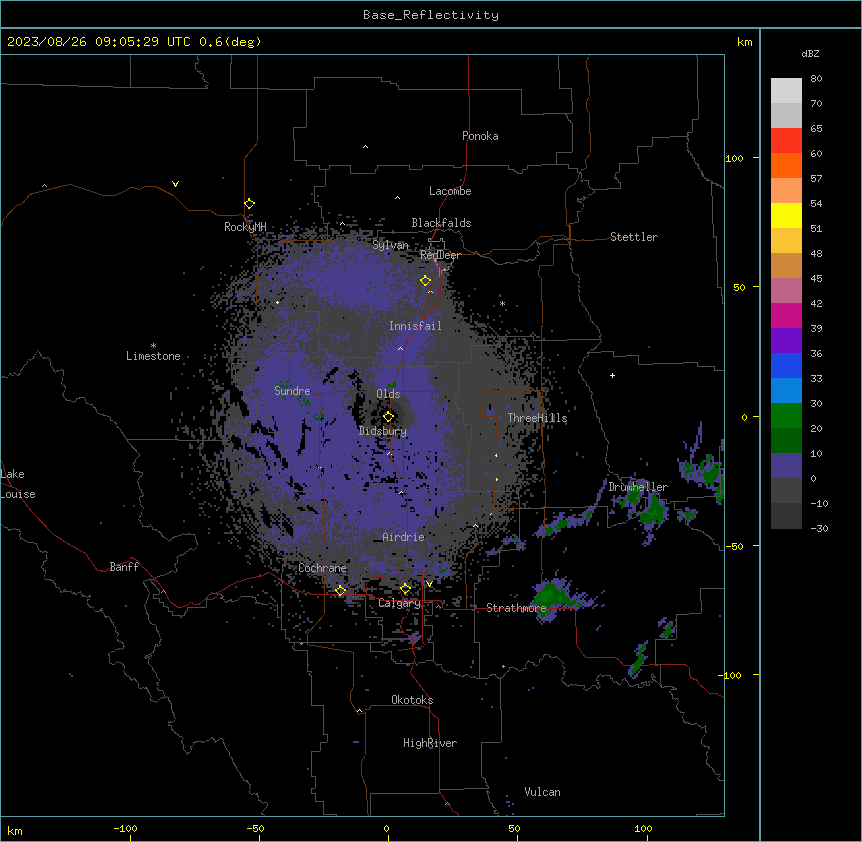This screenshot has height=842, width=862.
Task: Click the white asterisk marker east of Innisfail
Action: tap(502, 303)
